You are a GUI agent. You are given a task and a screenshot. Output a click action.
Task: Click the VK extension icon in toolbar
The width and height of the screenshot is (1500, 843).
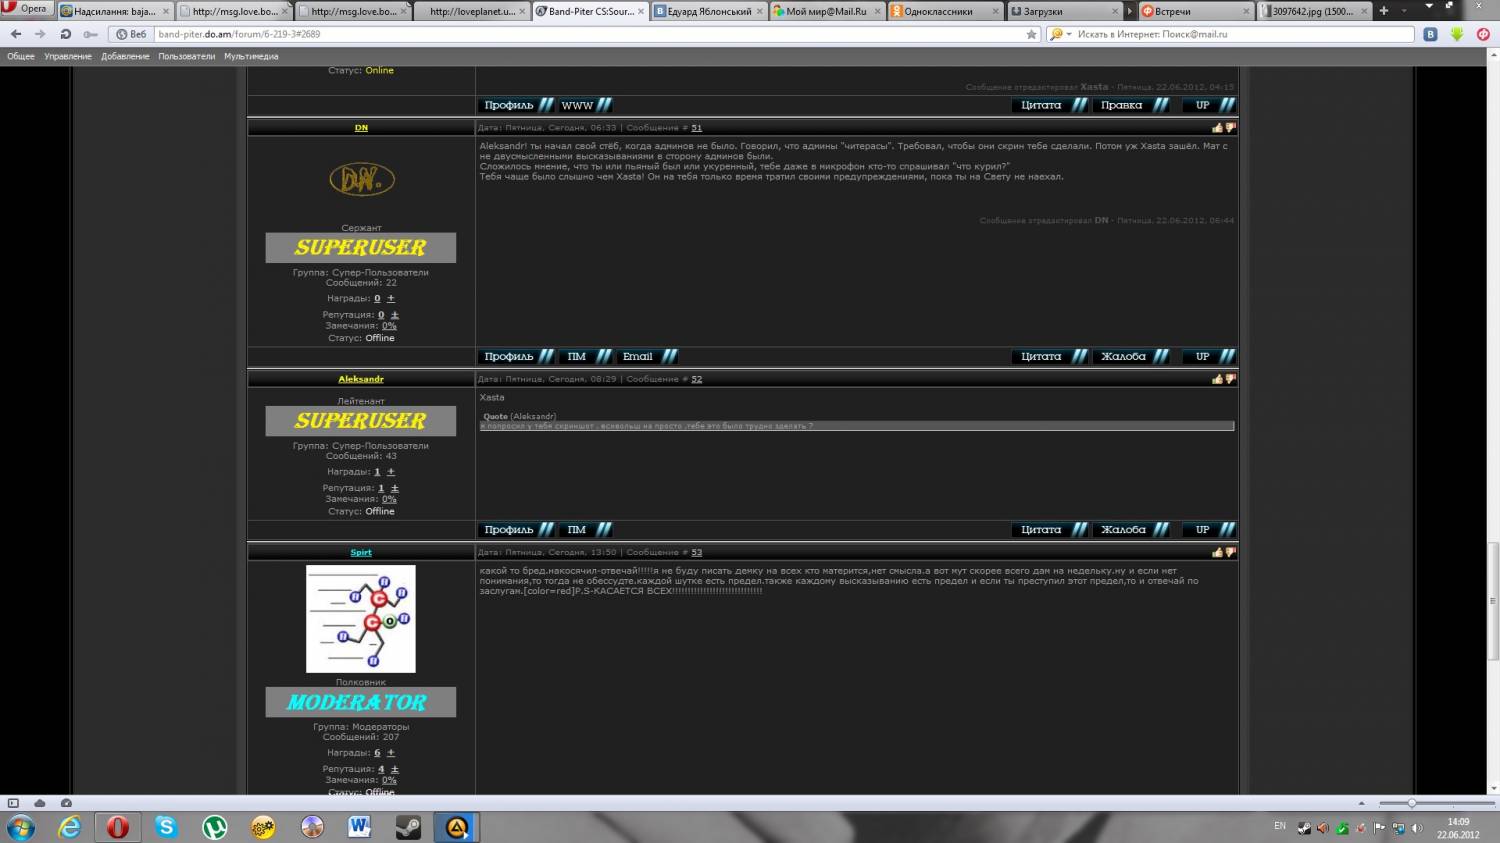[1431, 34]
